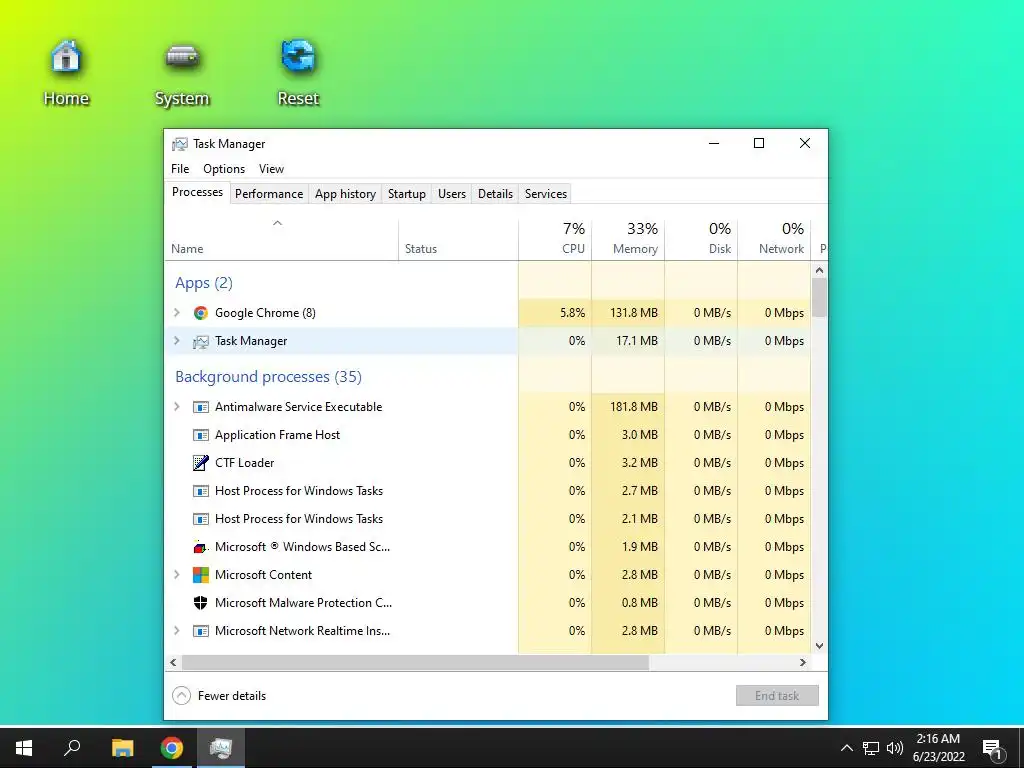Click the Microsoft Content colorful icon
This screenshot has height=768, width=1024.
tap(200, 575)
